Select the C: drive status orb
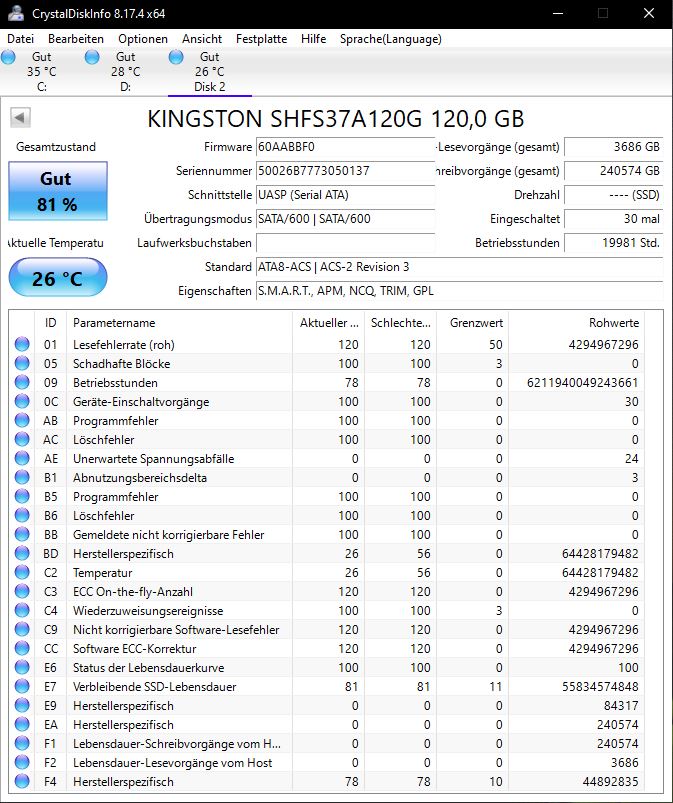 (9, 58)
